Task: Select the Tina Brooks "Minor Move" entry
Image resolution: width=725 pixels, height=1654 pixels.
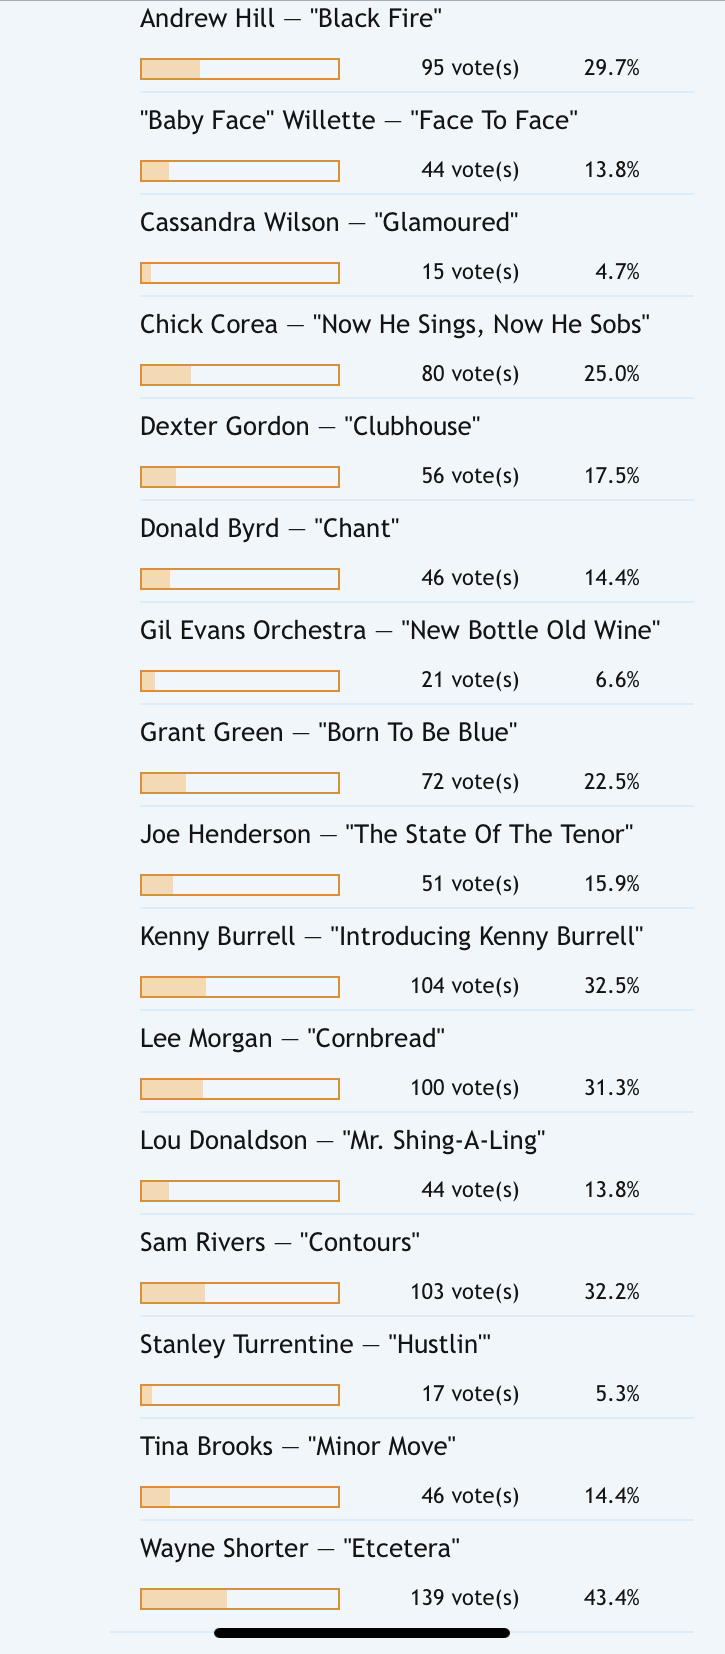Action: pos(298,1447)
